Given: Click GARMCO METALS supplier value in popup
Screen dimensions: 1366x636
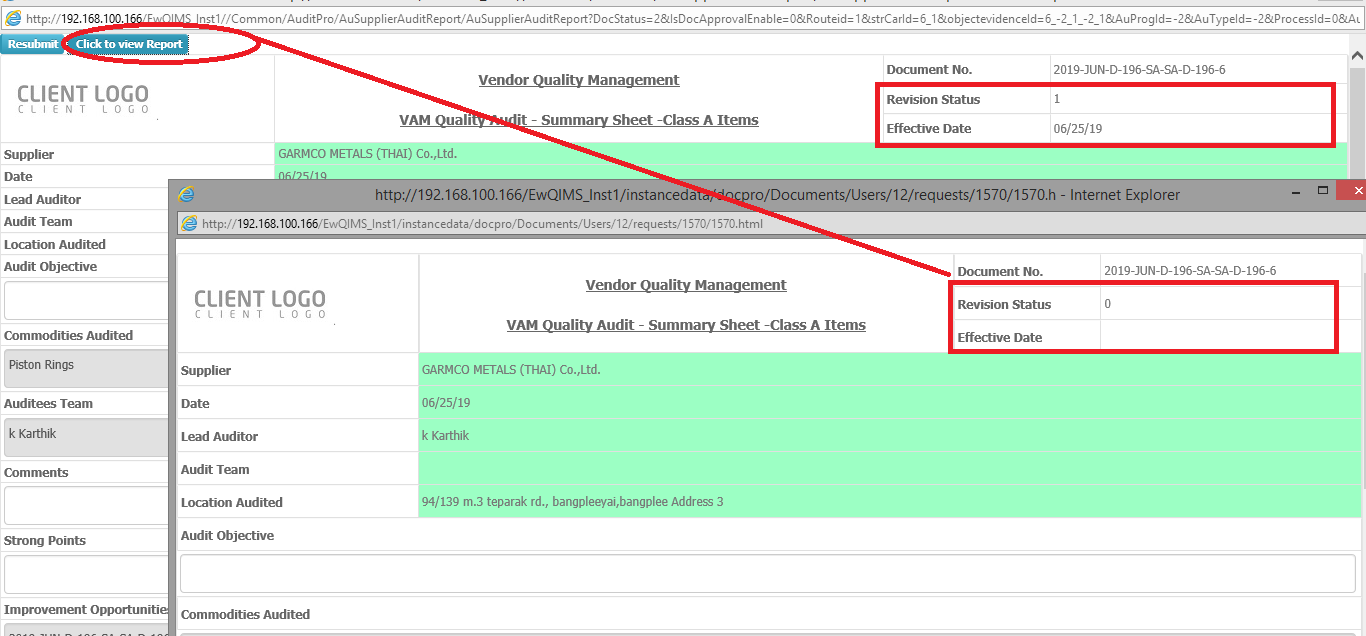Looking at the screenshot, I should click(x=511, y=370).
